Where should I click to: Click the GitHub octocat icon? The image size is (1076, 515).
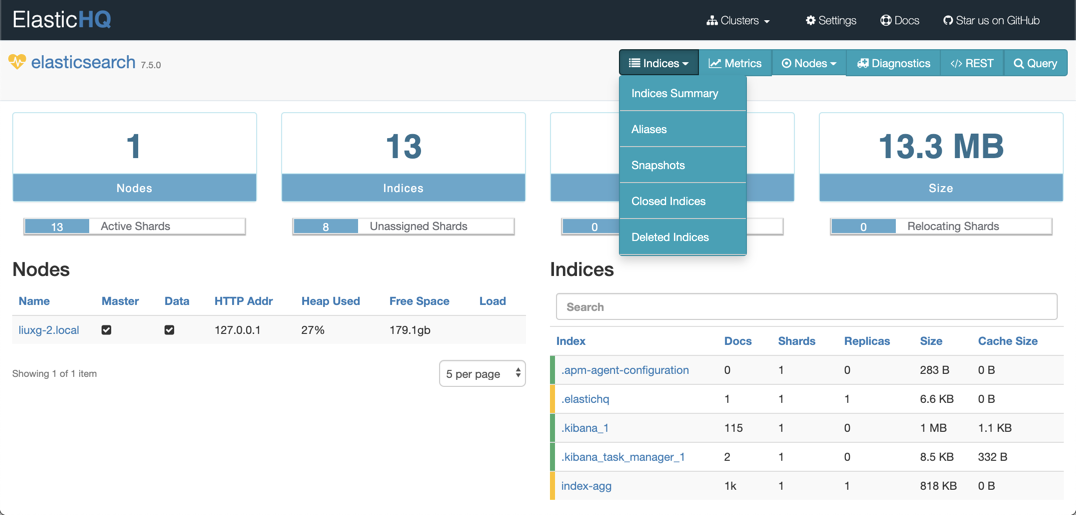tap(949, 21)
